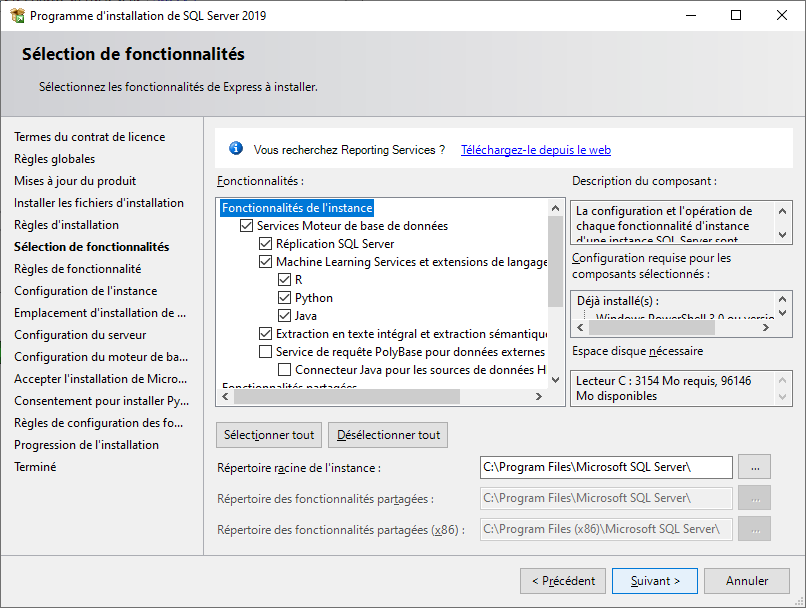Image resolution: width=806 pixels, height=608 pixels.
Task: Click the features list scroll-down arrow
Action: 555,380
